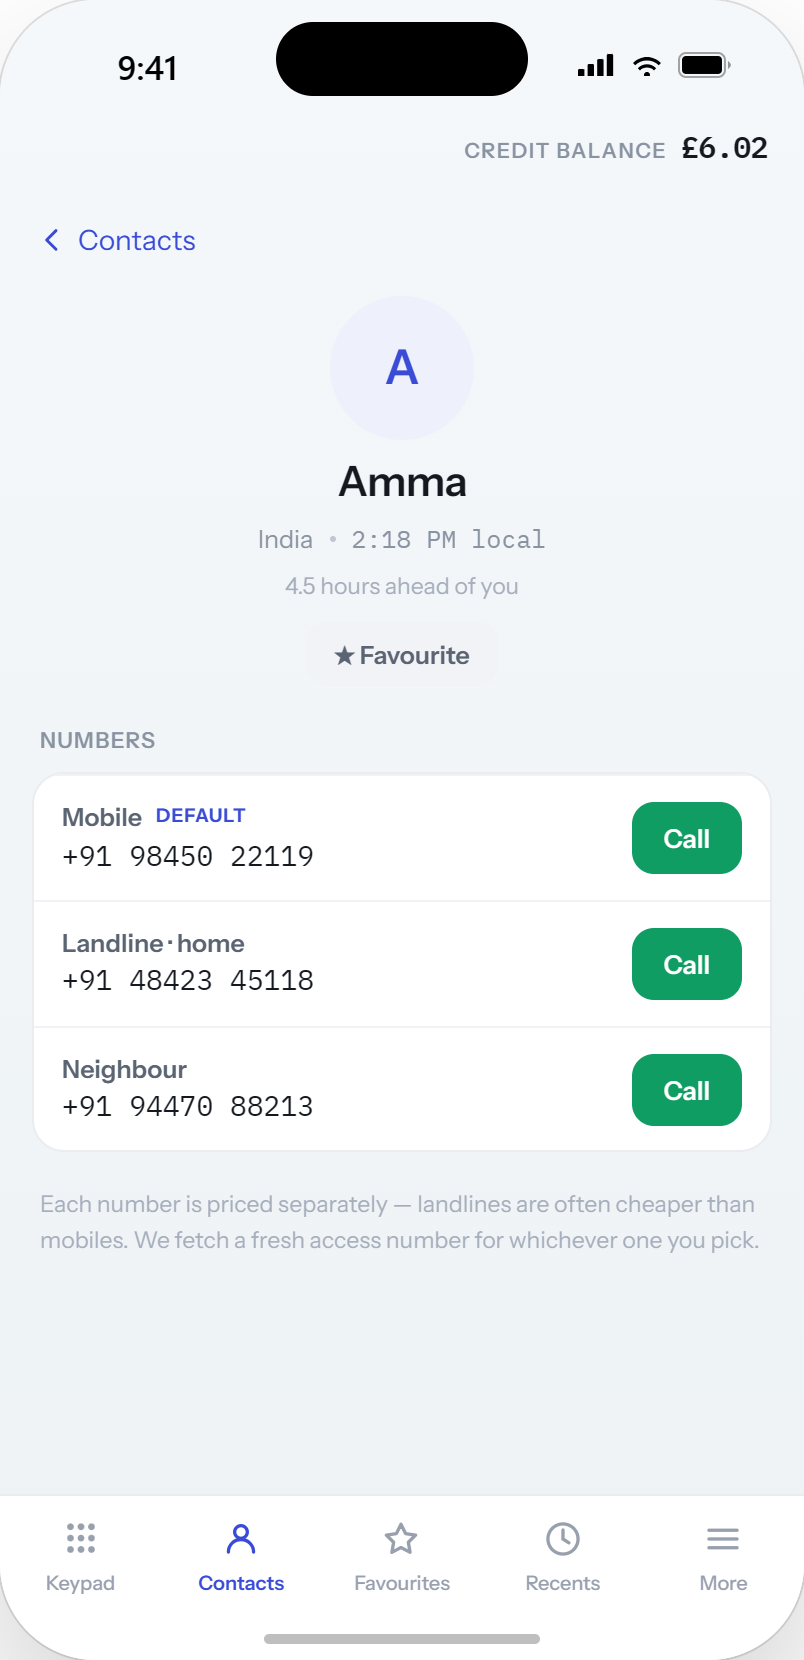The height and width of the screenshot is (1660, 804).
Task: Tap the Wi-Fi status icon
Action: coord(647,66)
